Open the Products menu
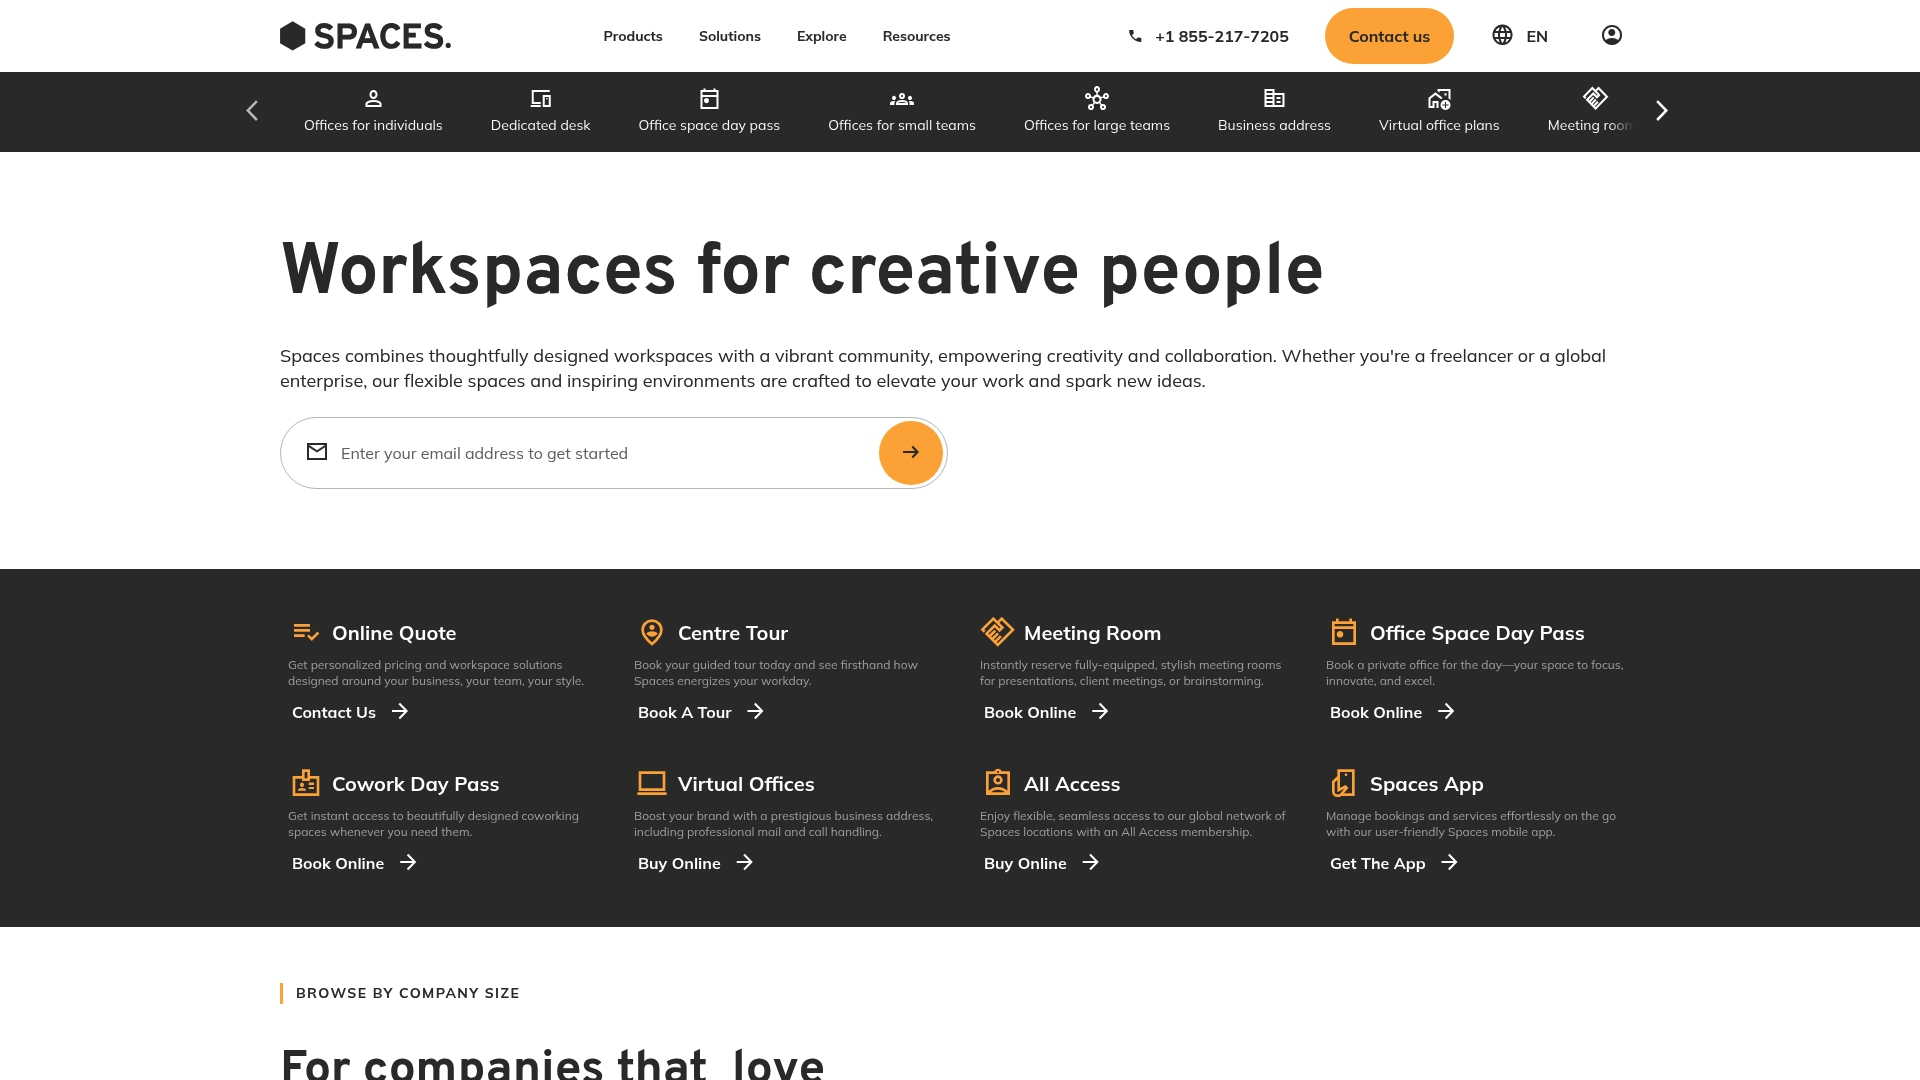The height and width of the screenshot is (1080, 1920). pos(632,36)
